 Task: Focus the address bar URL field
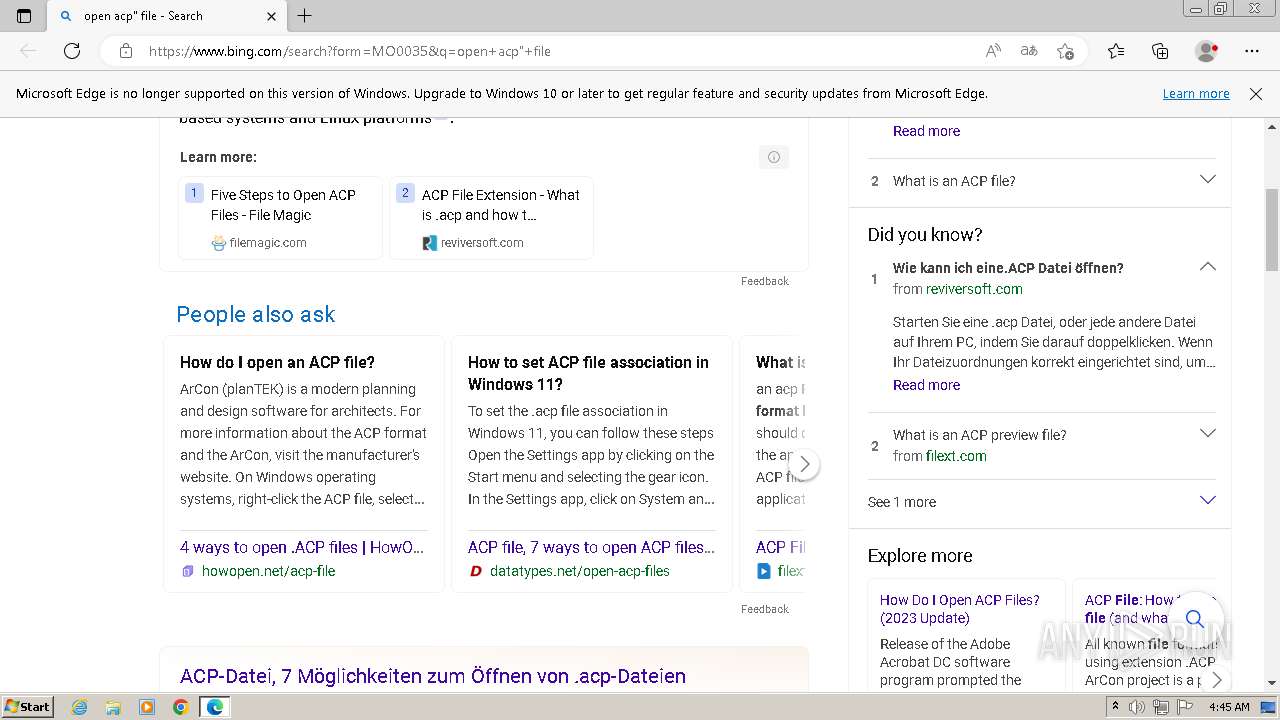click(x=560, y=51)
